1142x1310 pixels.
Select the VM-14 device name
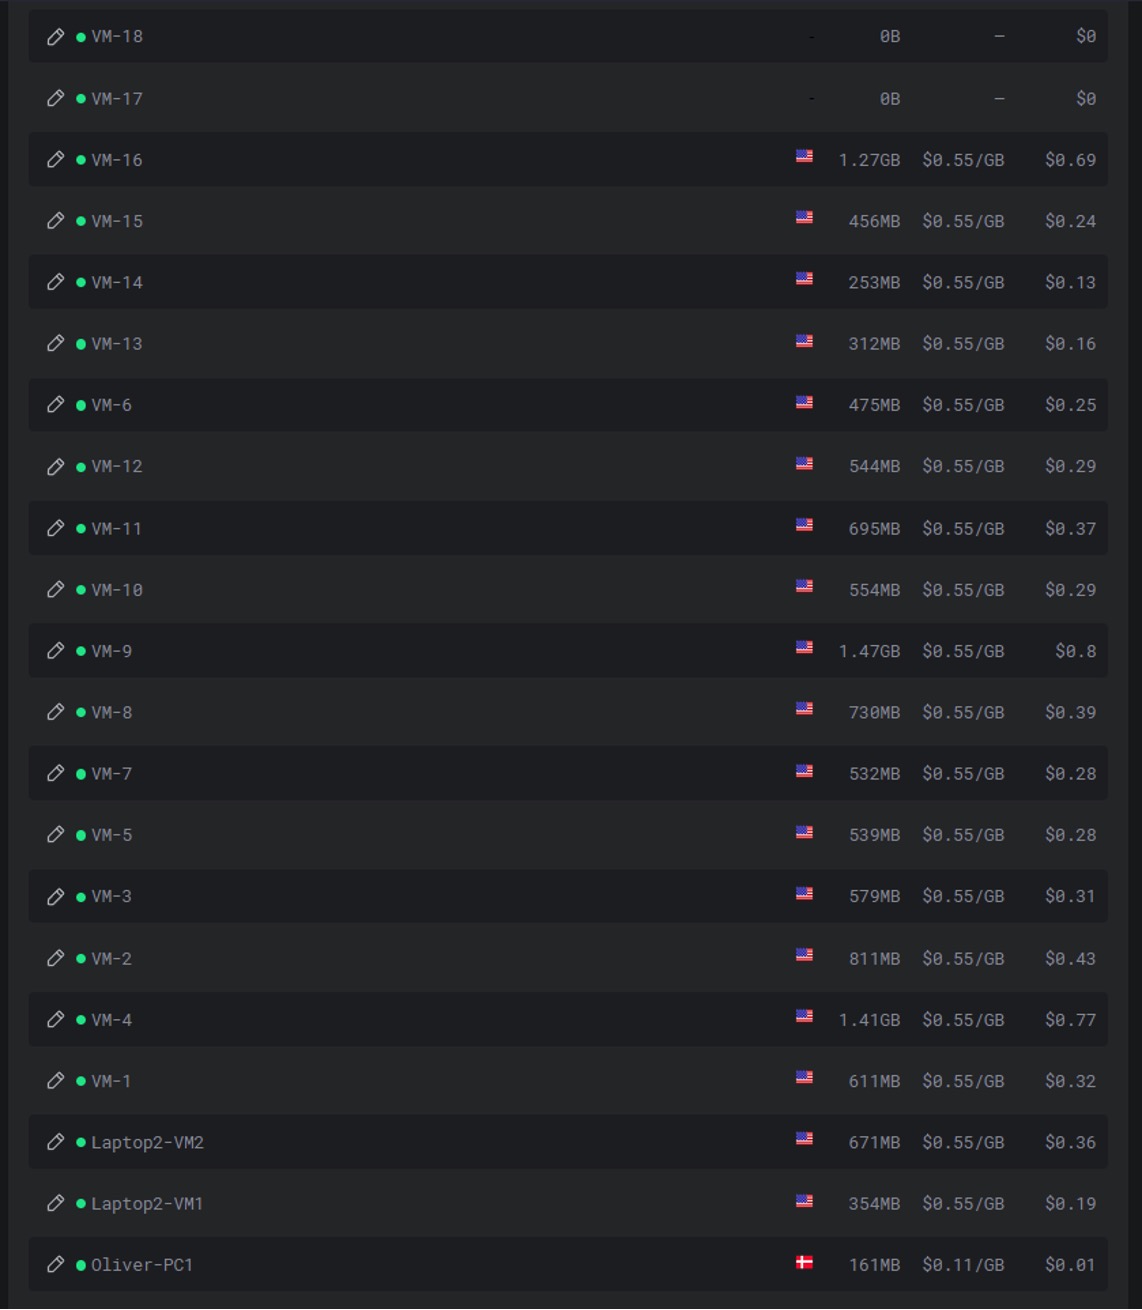click(x=117, y=283)
